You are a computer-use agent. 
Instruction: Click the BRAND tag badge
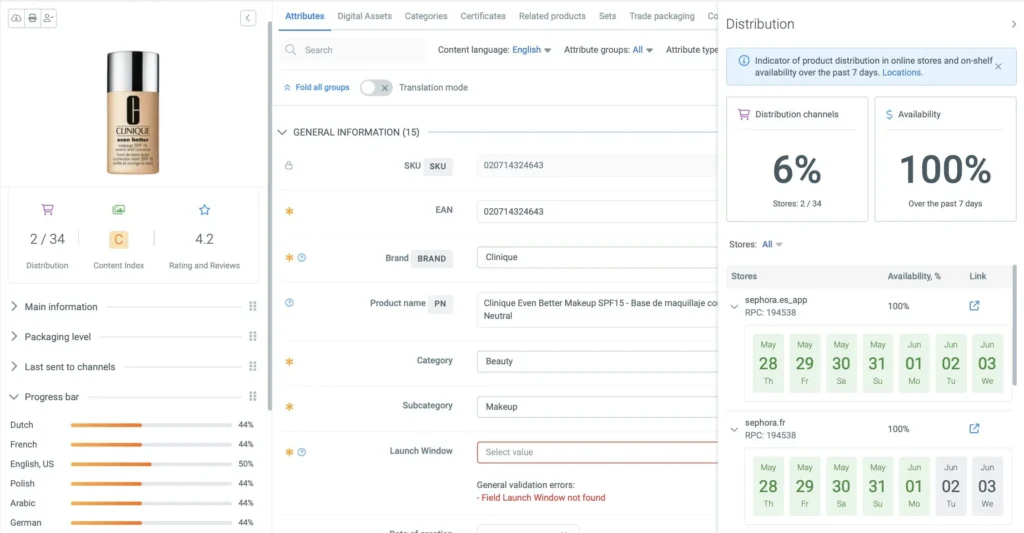[x=432, y=259]
